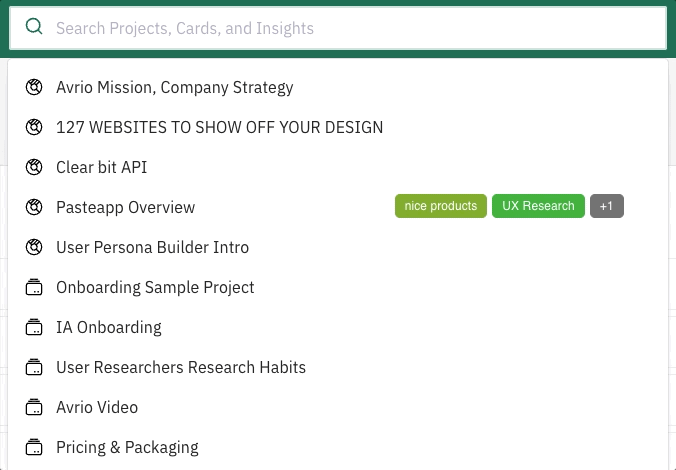The height and width of the screenshot is (470, 676).
Task: Open Avrio Mission, Company Strategy result
Action: click(x=338, y=87)
